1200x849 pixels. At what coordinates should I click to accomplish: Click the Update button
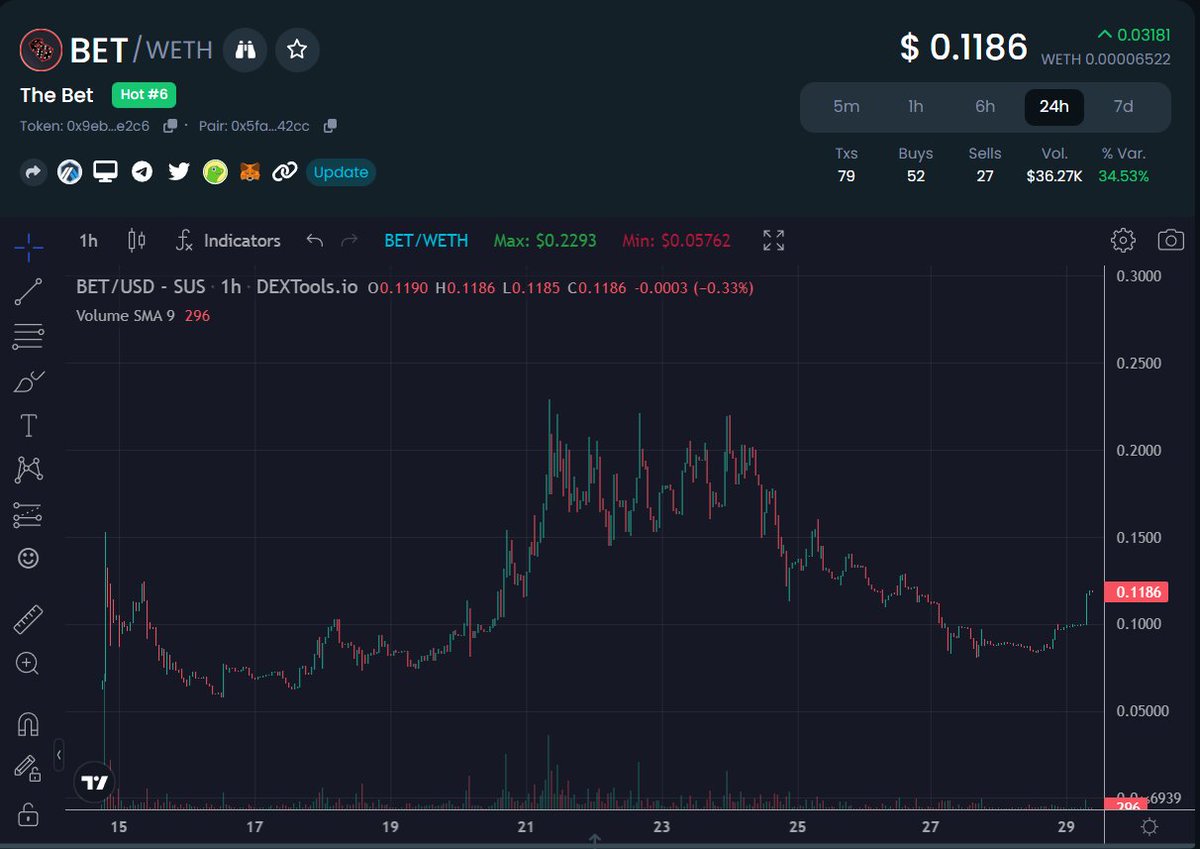[341, 172]
